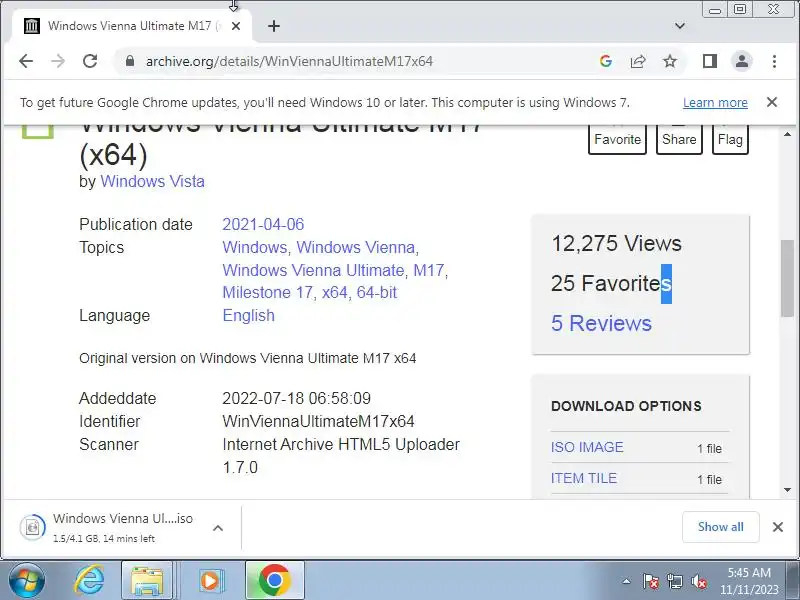Open the Learn more link about Chrome updates
This screenshot has height=600, width=800.
pyautogui.click(x=715, y=103)
